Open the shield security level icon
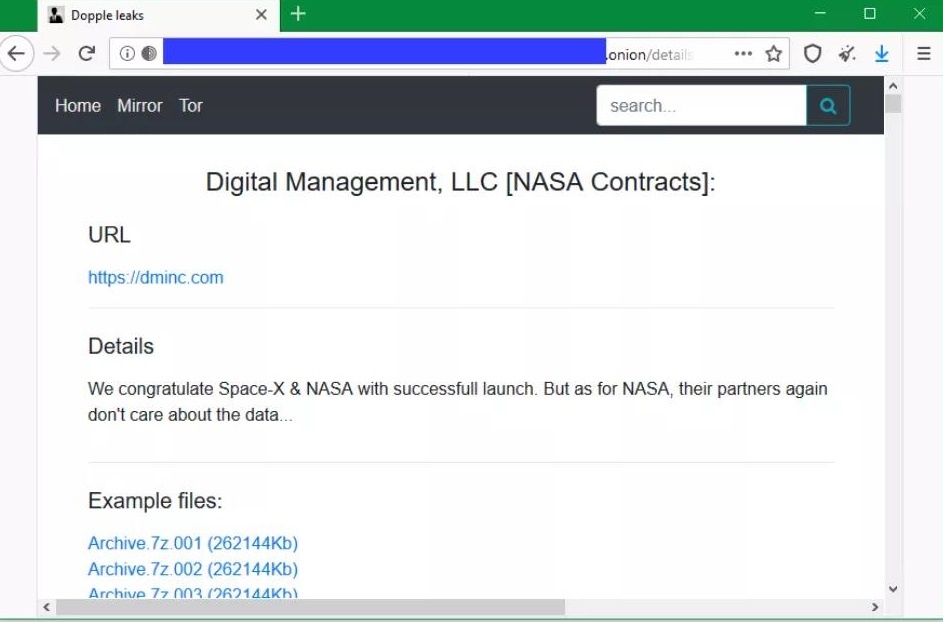This screenshot has height=622, width=943. [x=813, y=54]
